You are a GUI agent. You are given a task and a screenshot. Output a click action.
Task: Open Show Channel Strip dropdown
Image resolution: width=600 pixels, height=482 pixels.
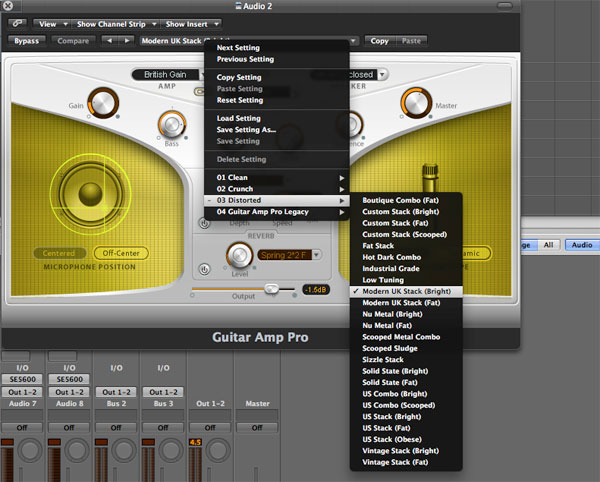(115, 24)
